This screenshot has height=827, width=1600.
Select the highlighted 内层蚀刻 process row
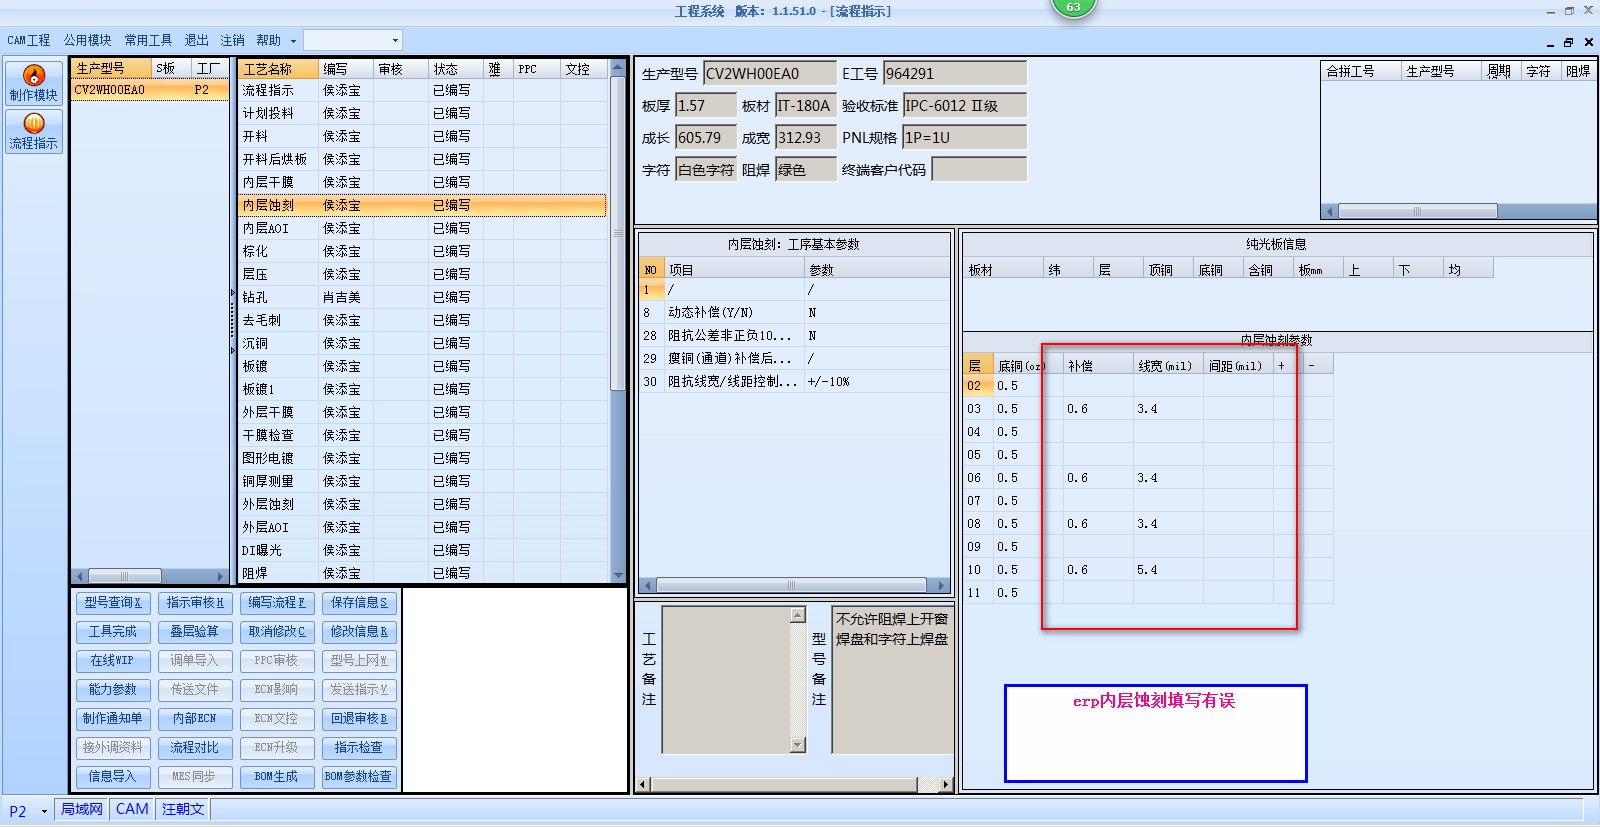coord(422,205)
